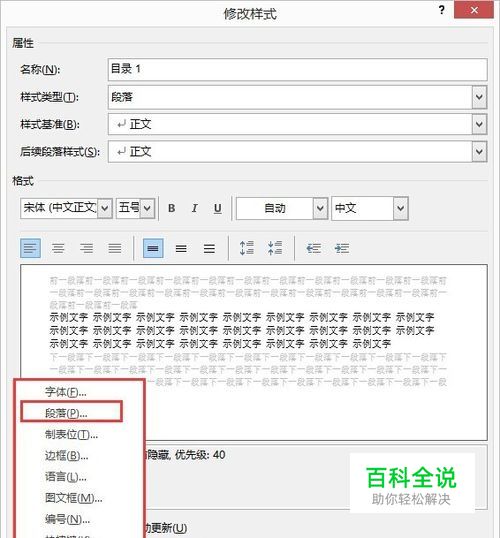Choose 制表位(T)... from format menu
This screenshot has height=538, width=500.
coord(71,434)
